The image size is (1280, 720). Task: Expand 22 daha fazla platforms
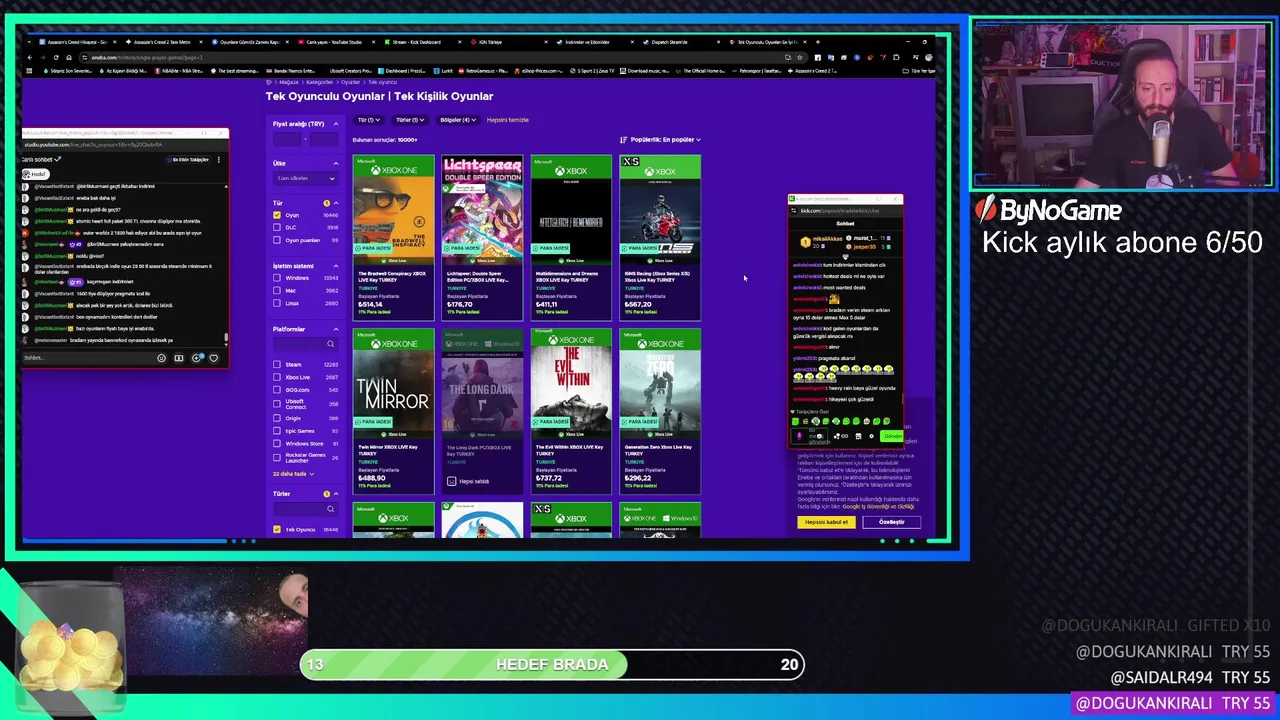[293, 474]
